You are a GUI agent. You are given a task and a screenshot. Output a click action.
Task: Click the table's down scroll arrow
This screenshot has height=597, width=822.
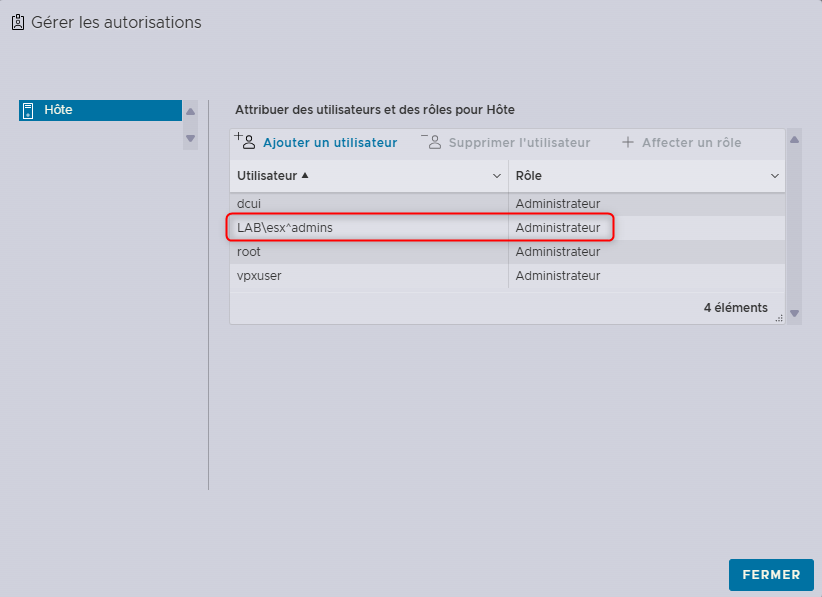click(x=794, y=313)
